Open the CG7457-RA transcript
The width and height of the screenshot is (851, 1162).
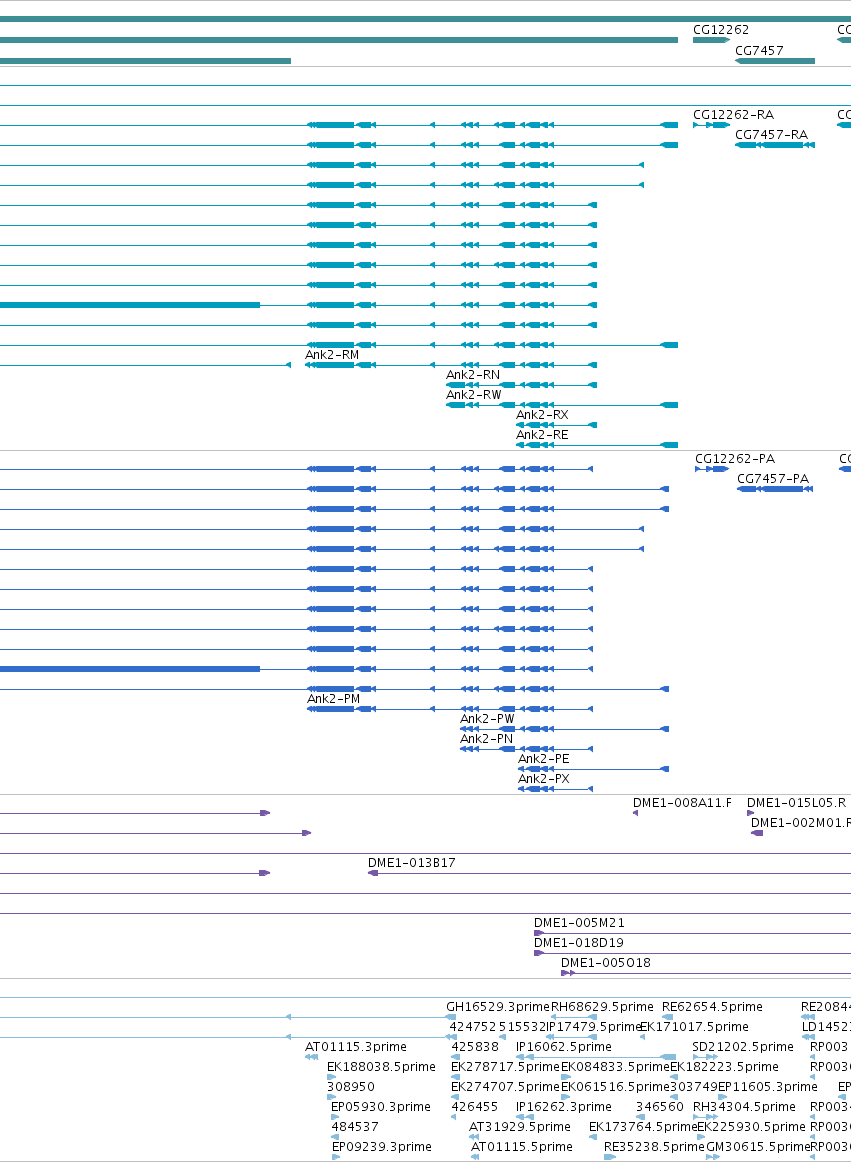click(775, 145)
